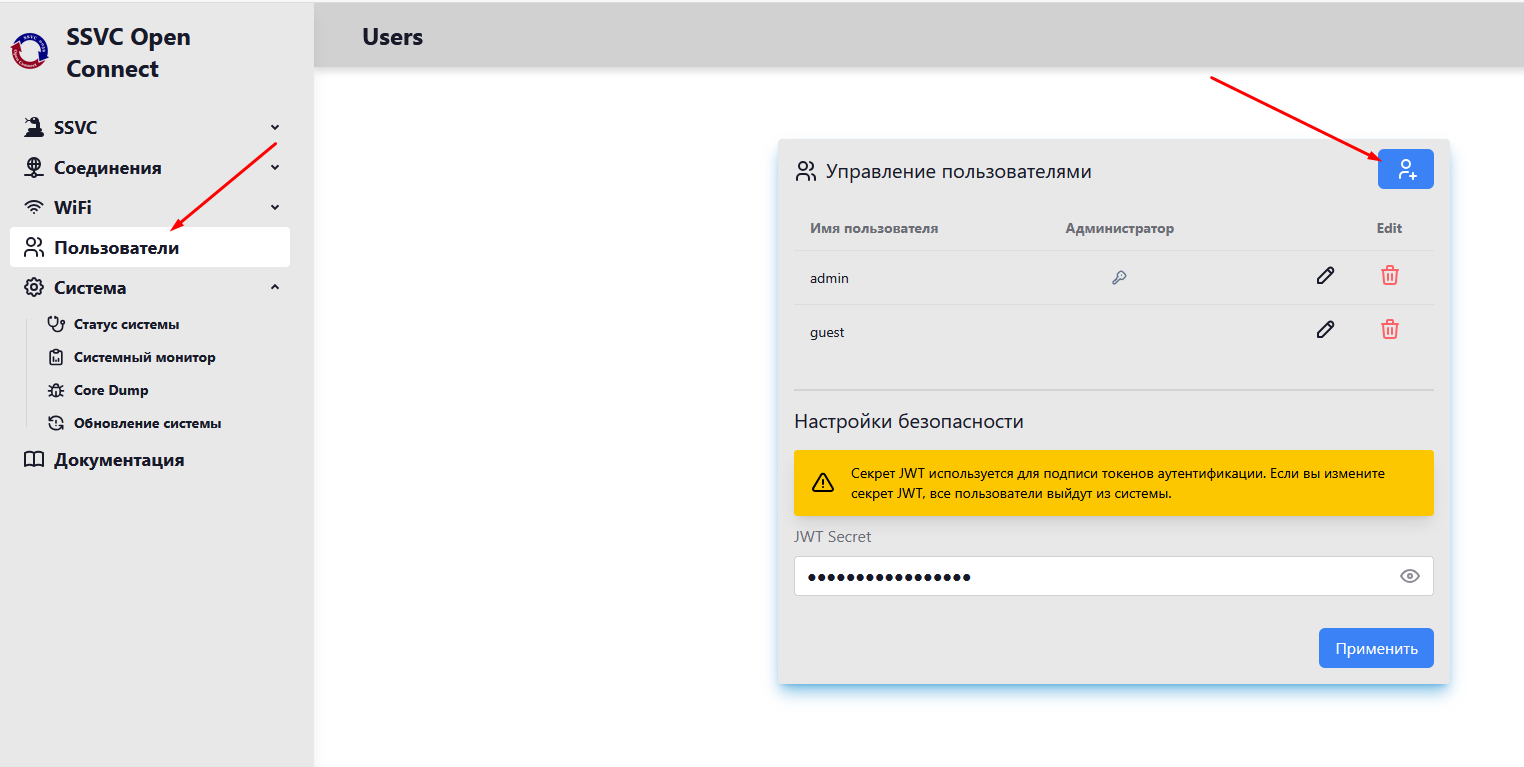
Task: Click the admin key icon in Администратор column
Action: click(x=1119, y=278)
